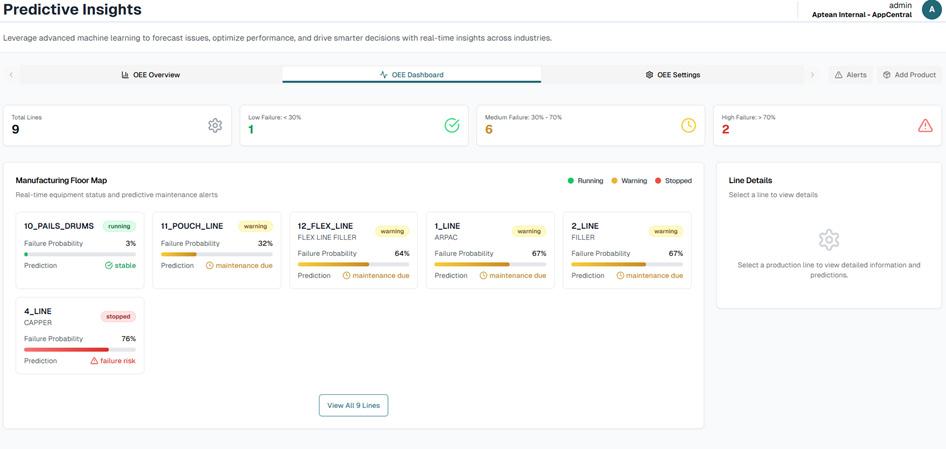This screenshot has width=946, height=449.
Task: Open the OEE Settings tab
Action: point(673,75)
